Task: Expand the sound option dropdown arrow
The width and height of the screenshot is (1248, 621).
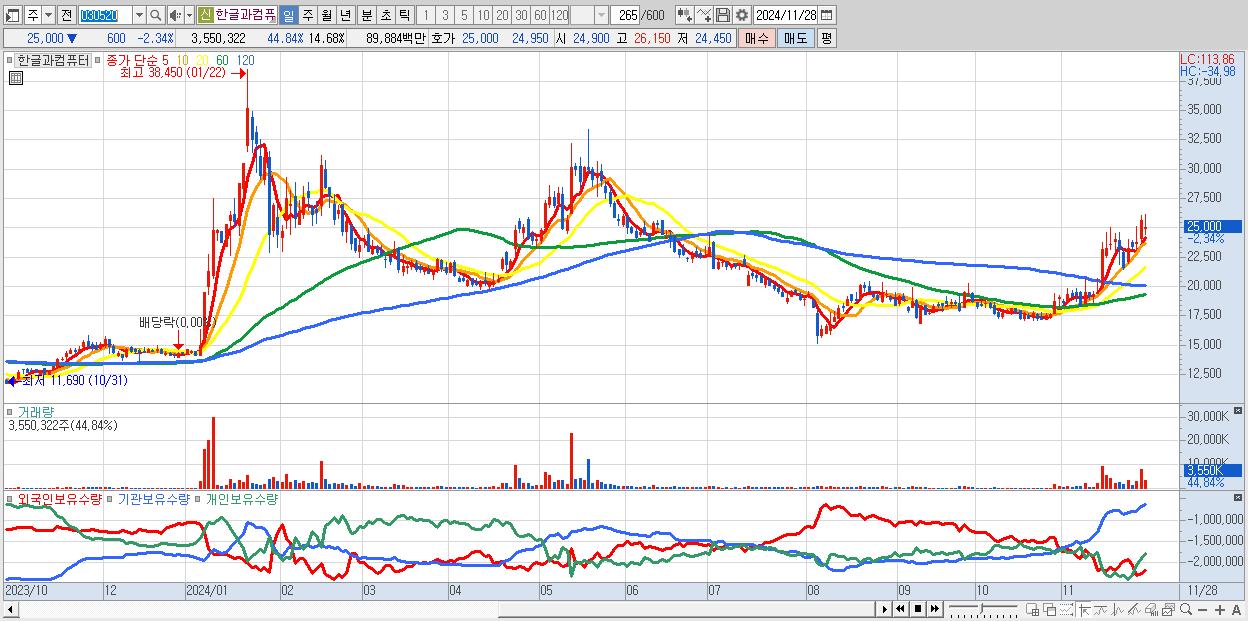Action: point(189,15)
